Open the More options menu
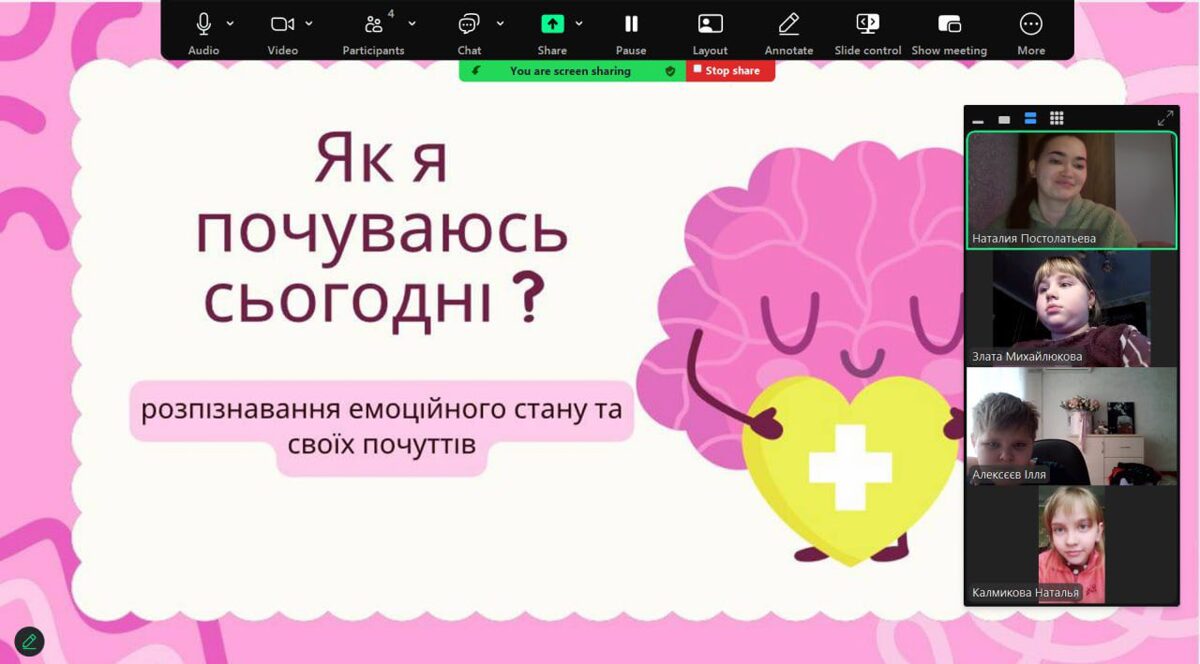The image size is (1200, 664). click(1031, 24)
